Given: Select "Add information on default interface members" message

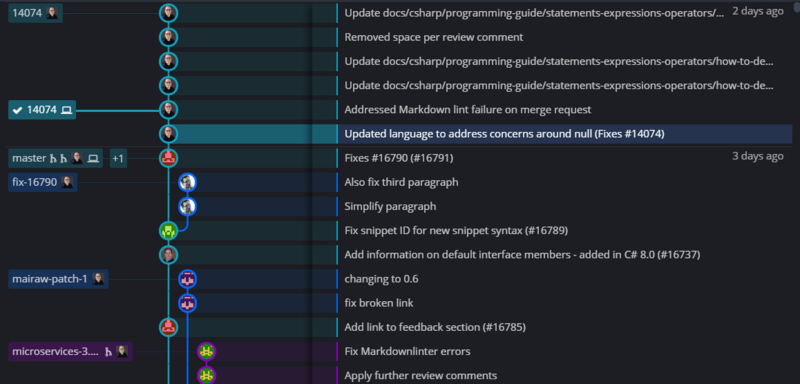Looking at the screenshot, I should click(522, 254).
